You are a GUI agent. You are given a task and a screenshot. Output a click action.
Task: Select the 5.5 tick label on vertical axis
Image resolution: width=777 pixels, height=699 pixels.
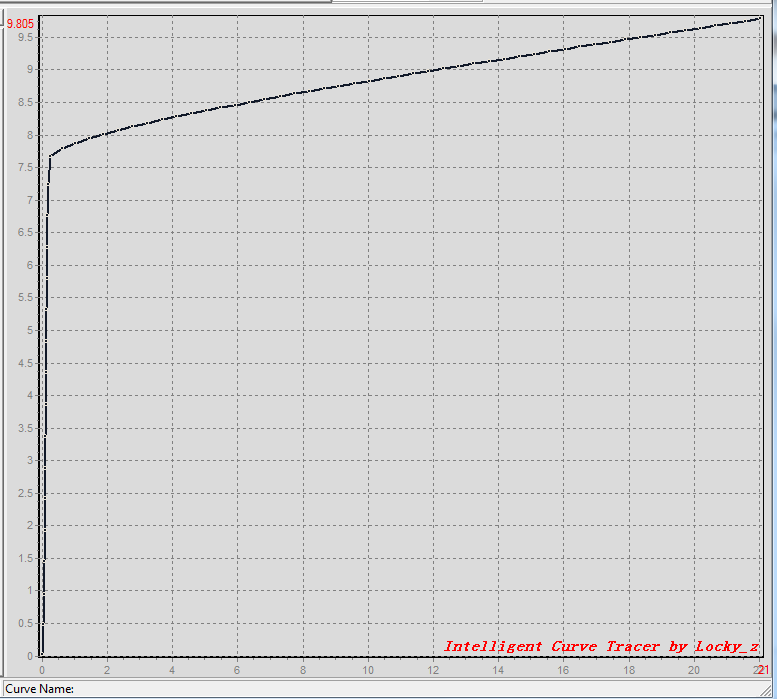pyautogui.click(x=26, y=297)
